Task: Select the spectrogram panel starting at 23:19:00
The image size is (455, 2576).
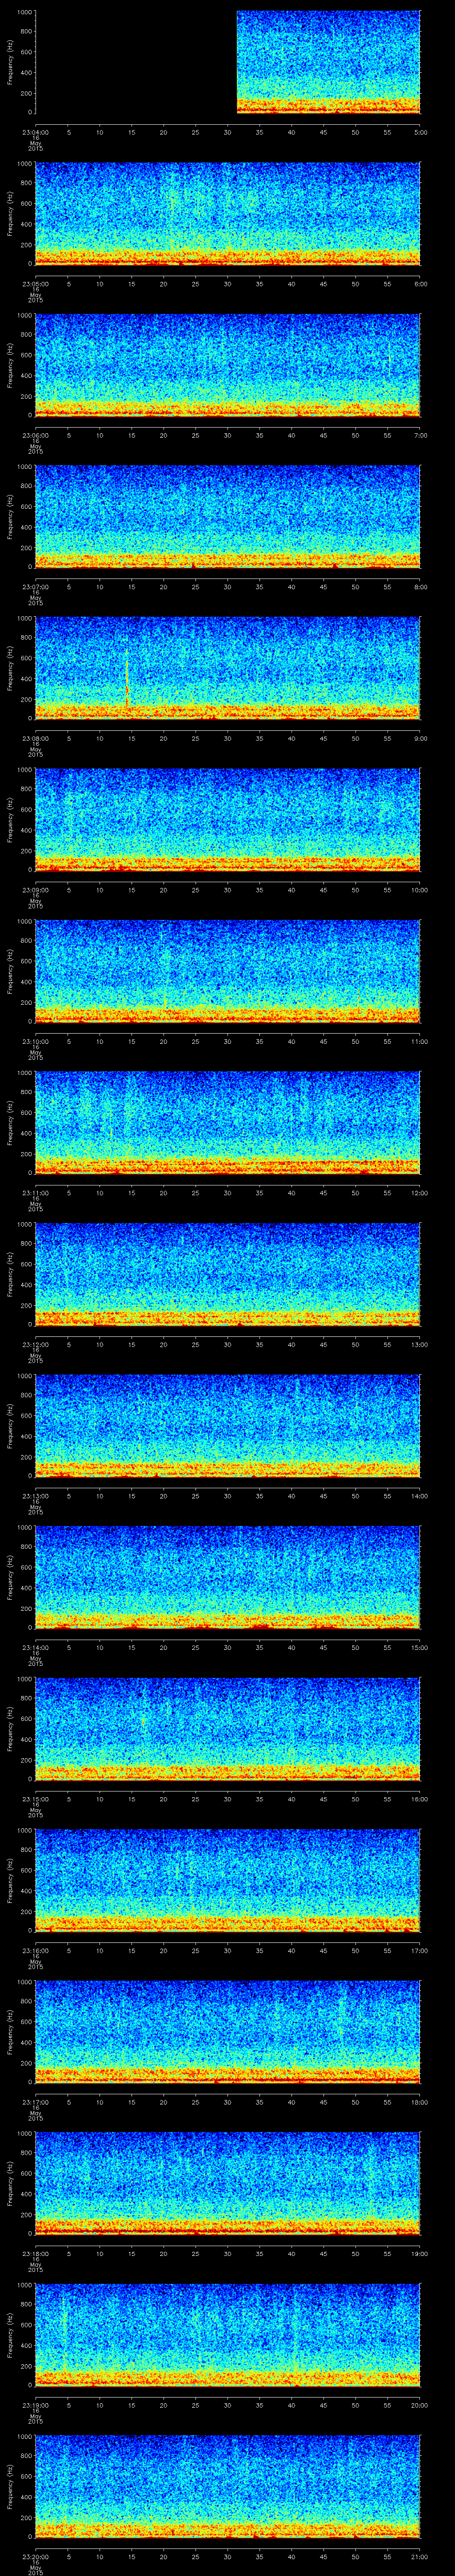Action: [x=227, y=2335]
